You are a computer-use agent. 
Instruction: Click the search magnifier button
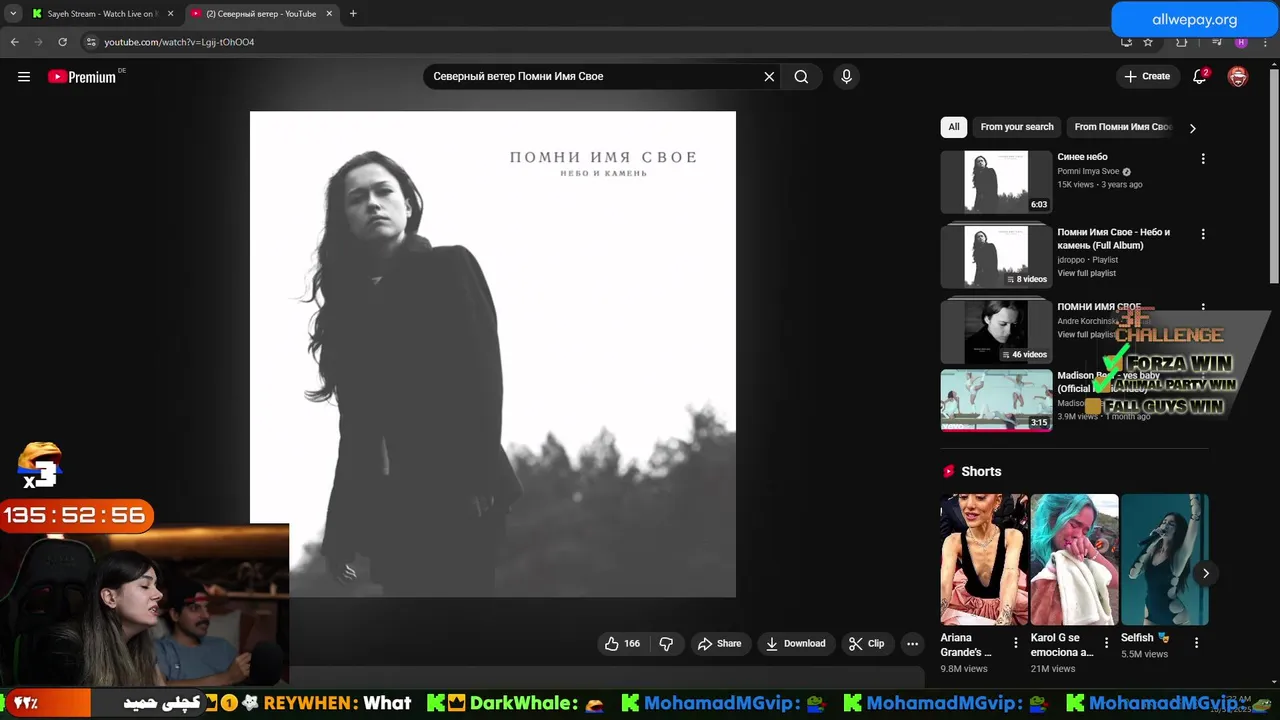click(x=801, y=77)
